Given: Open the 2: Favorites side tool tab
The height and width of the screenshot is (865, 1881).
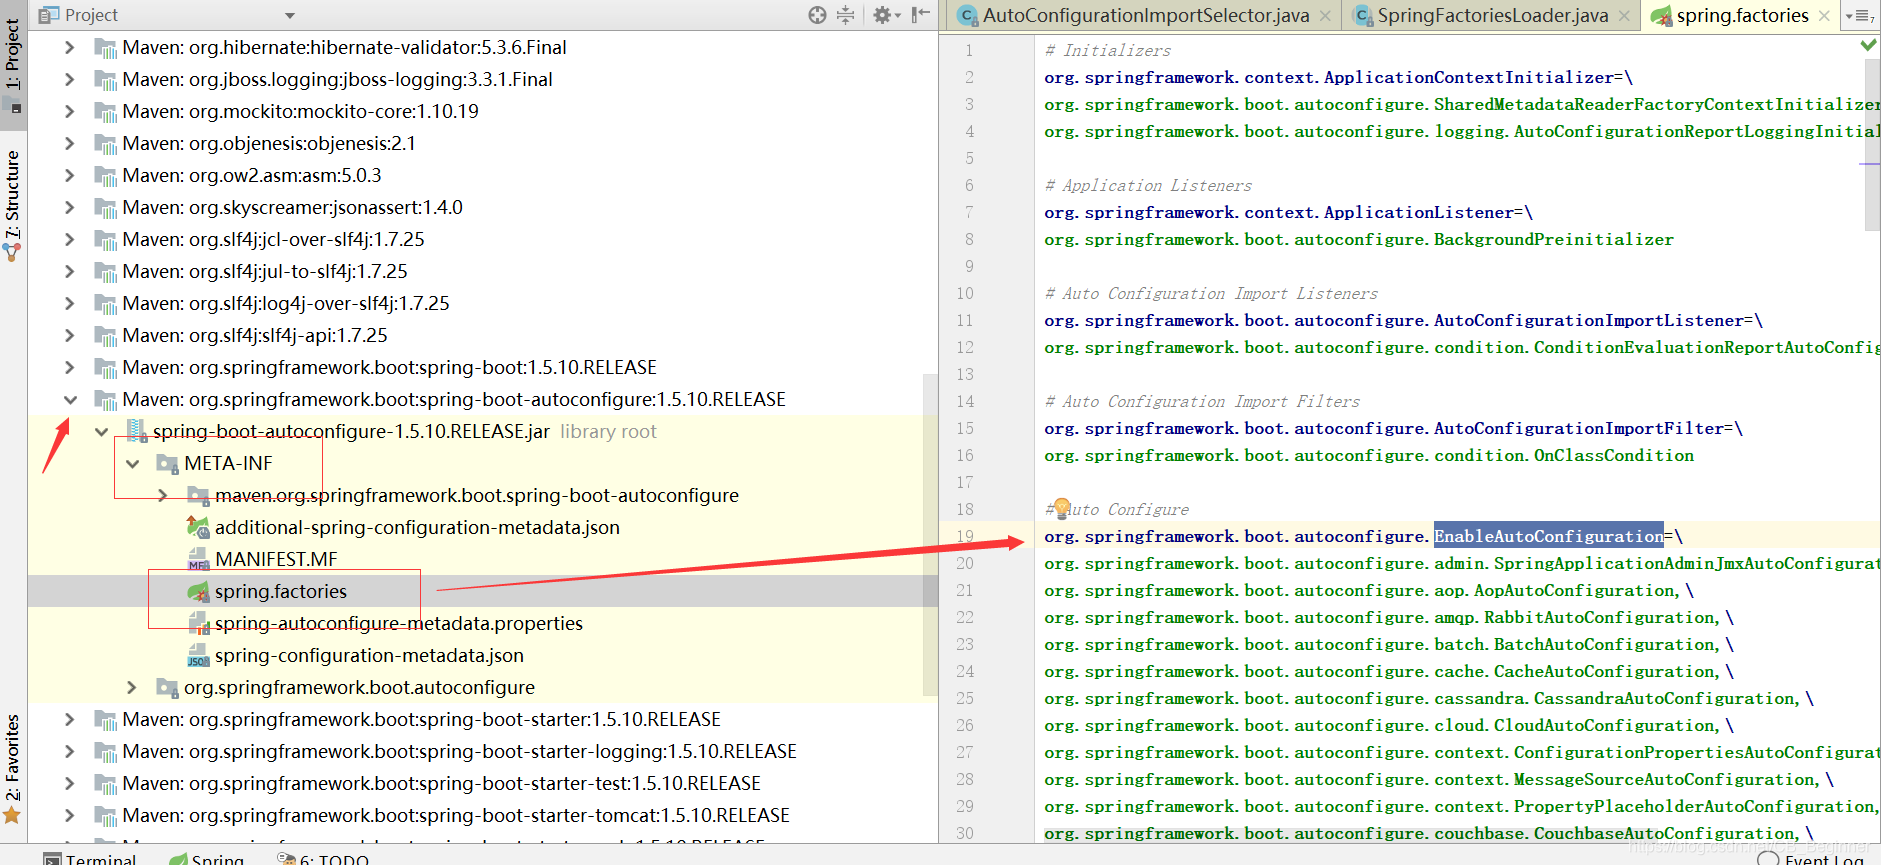Looking at the screenshot, I should point(13,769).
